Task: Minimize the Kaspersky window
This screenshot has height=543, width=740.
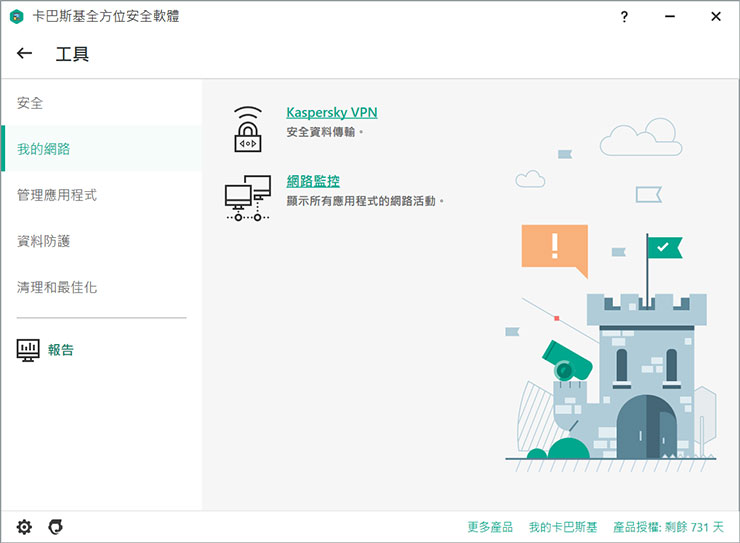Action: point(670,17)
